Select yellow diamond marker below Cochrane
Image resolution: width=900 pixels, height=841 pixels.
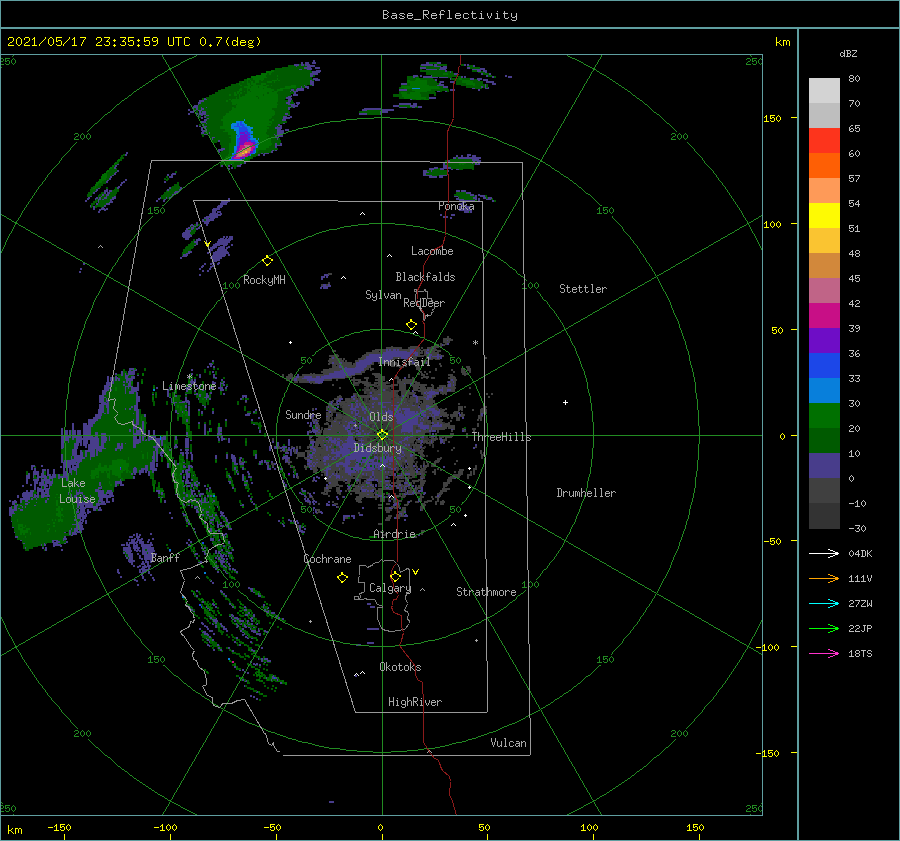pyautogui.click(x=342, y=578)
